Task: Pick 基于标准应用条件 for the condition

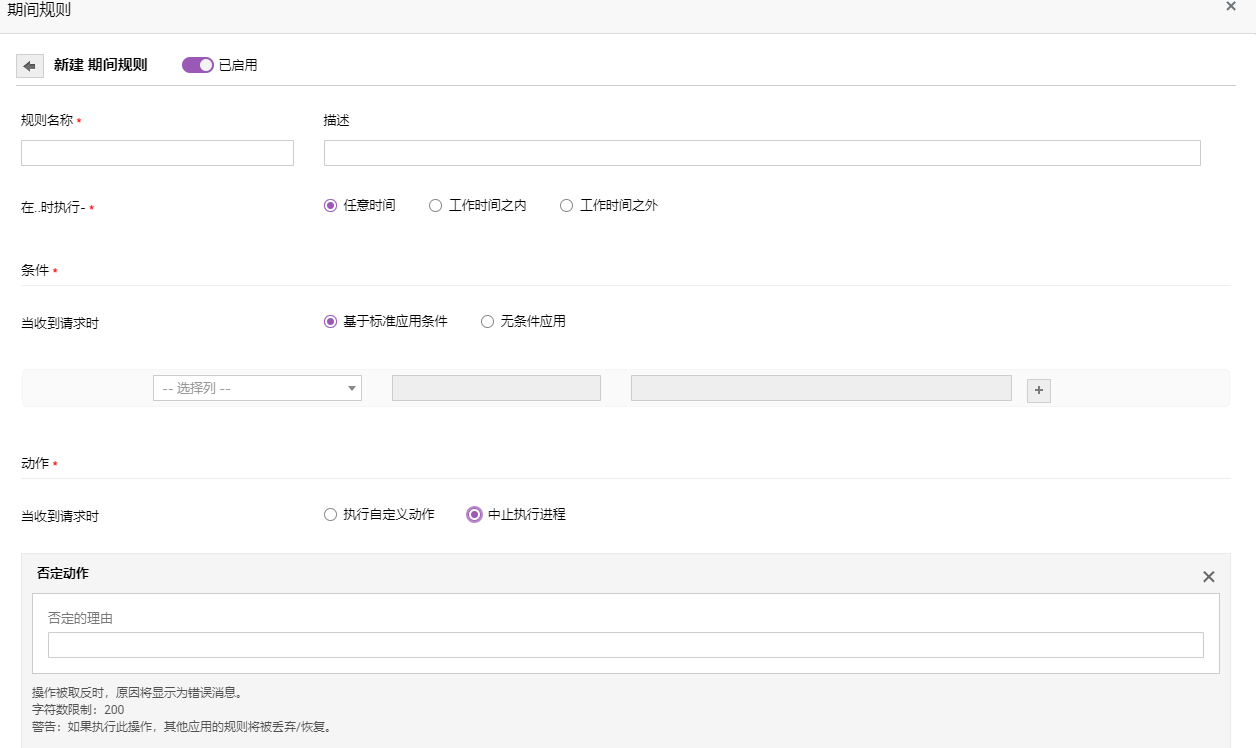Action: (330, 322)
